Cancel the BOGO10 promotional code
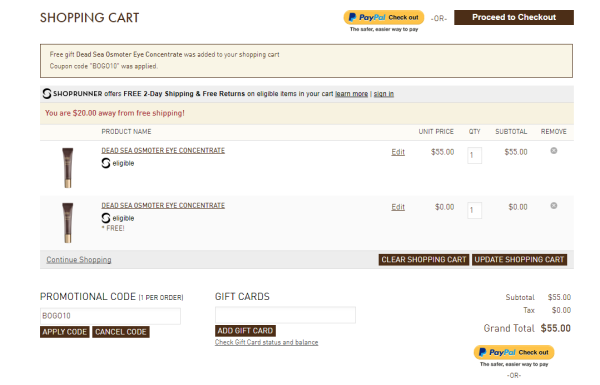 [121, 332]
